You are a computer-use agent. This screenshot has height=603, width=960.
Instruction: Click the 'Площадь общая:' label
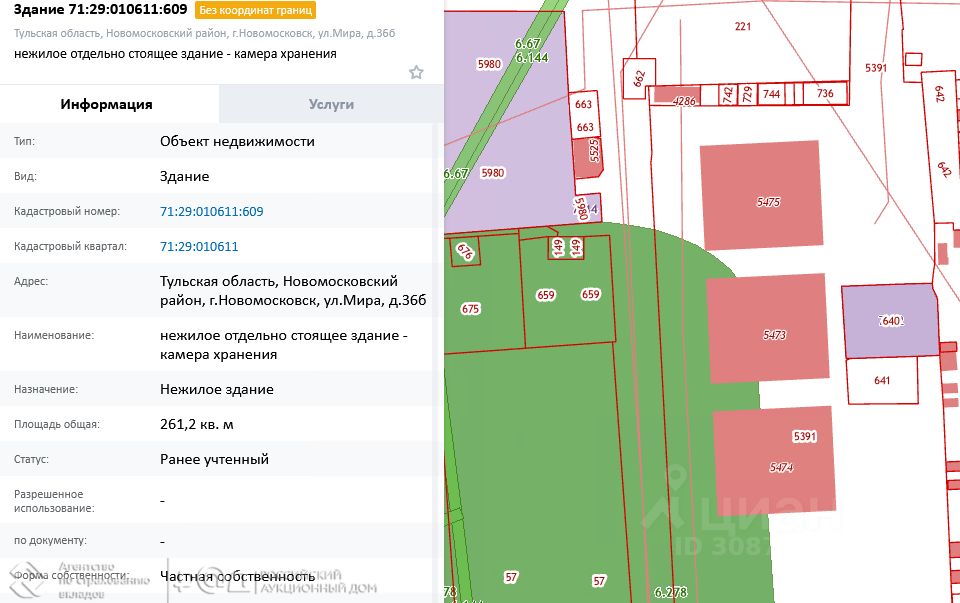56,424
